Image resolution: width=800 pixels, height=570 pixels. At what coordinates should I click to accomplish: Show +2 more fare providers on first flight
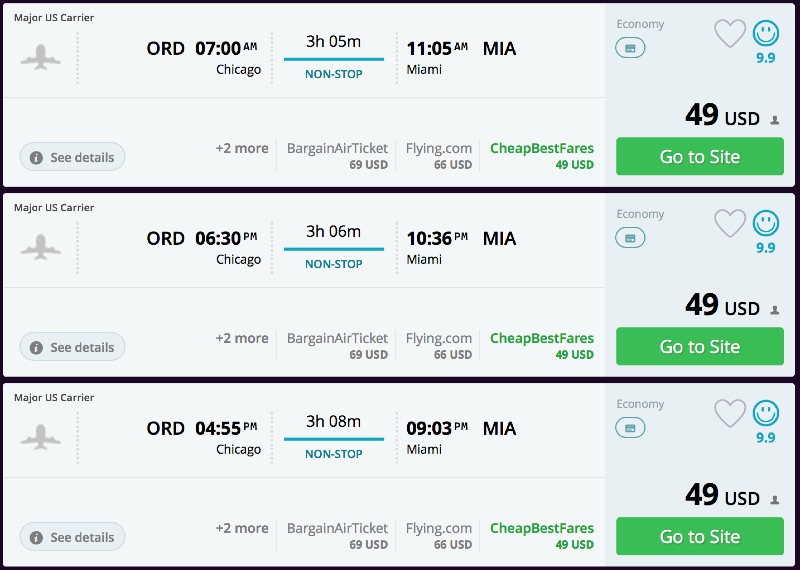[x=242, y=148]
